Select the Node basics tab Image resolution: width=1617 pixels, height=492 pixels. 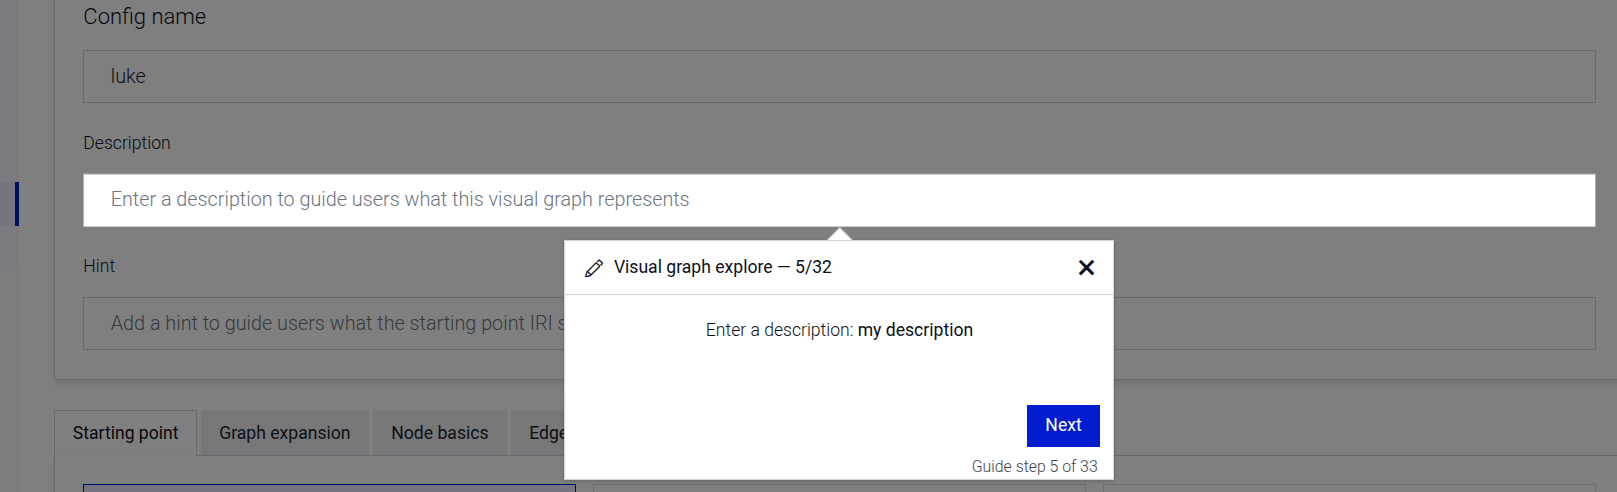[440, 433]
